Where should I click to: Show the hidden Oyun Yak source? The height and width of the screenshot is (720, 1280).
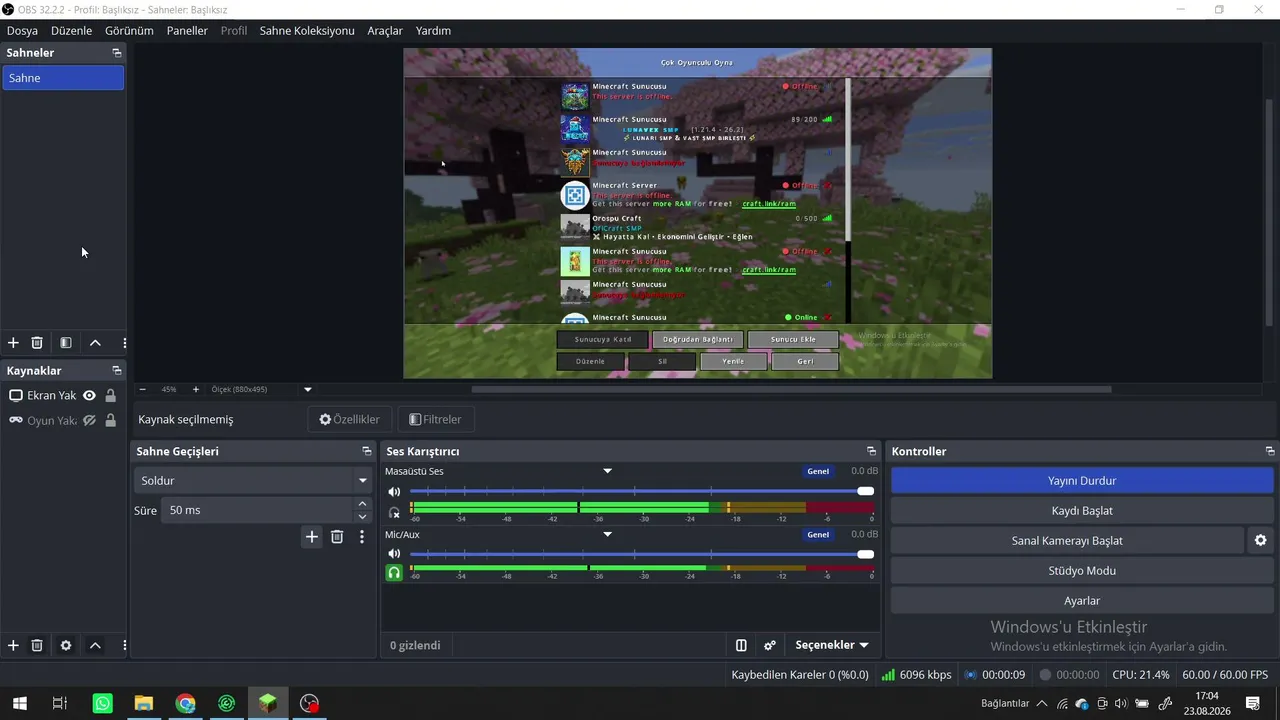pos(89,421)
